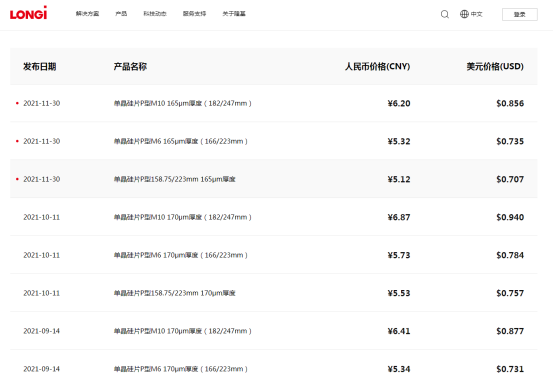
Task: Open the 服务支持 menu
Action: tap(194, 14)
